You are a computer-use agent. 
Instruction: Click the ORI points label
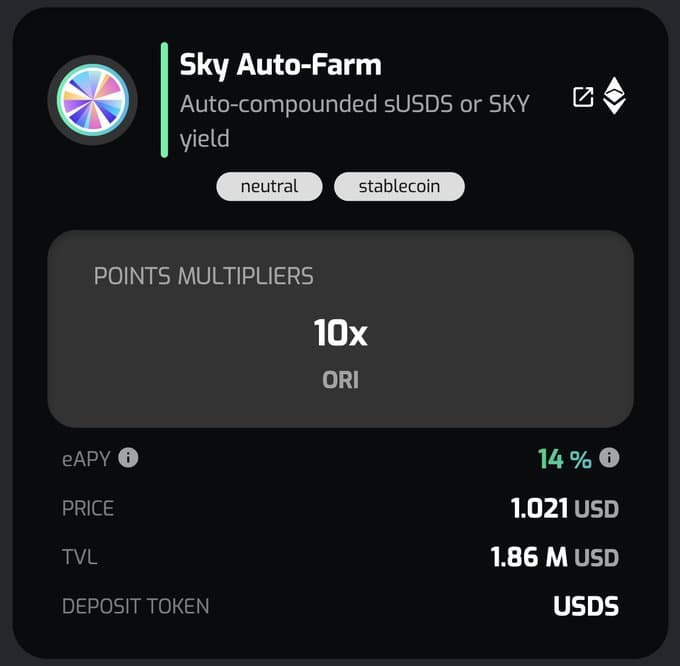[x=340, y=380]
